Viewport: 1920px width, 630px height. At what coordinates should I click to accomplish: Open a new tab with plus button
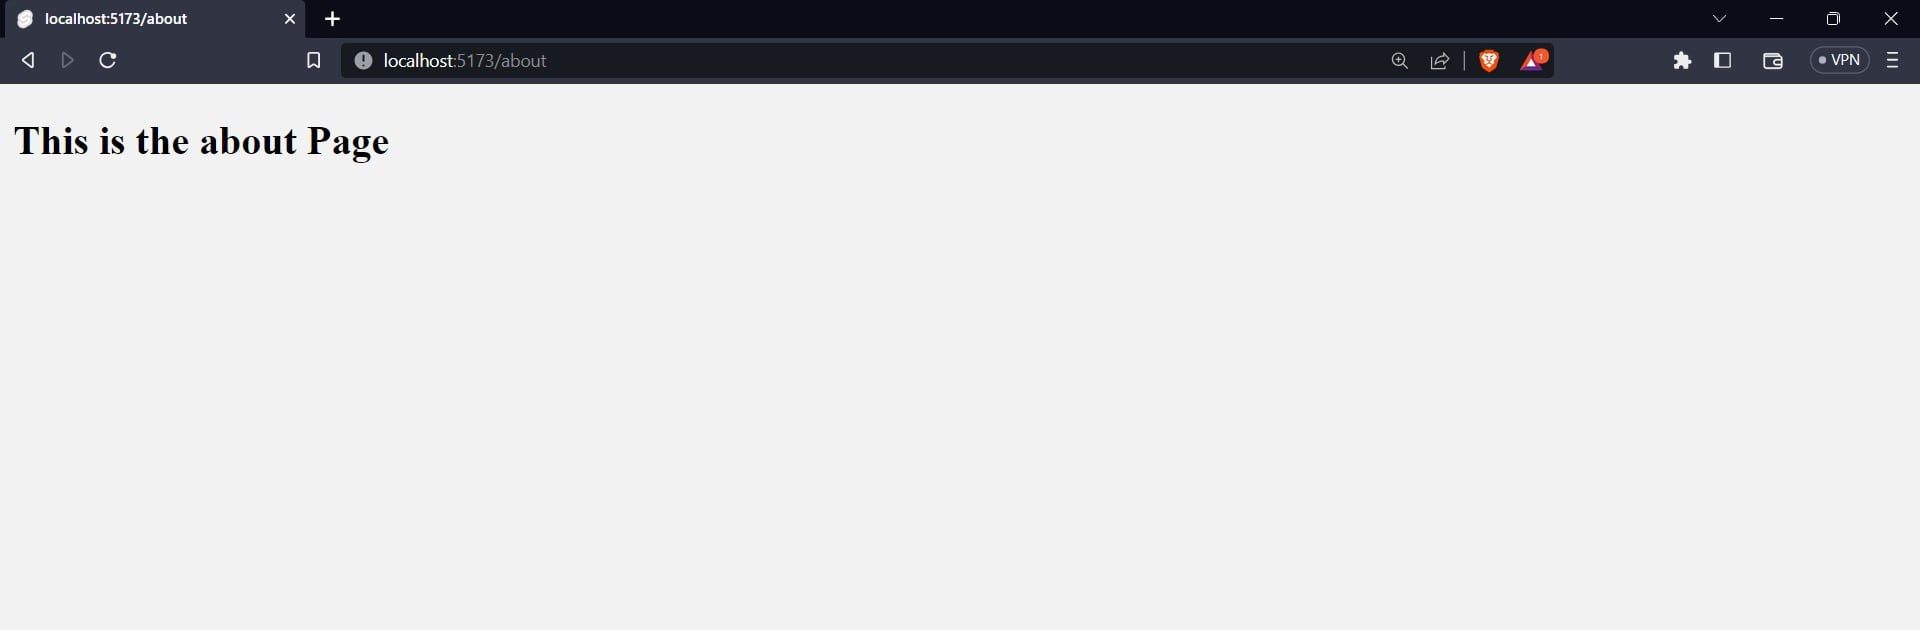coord(333,19)
